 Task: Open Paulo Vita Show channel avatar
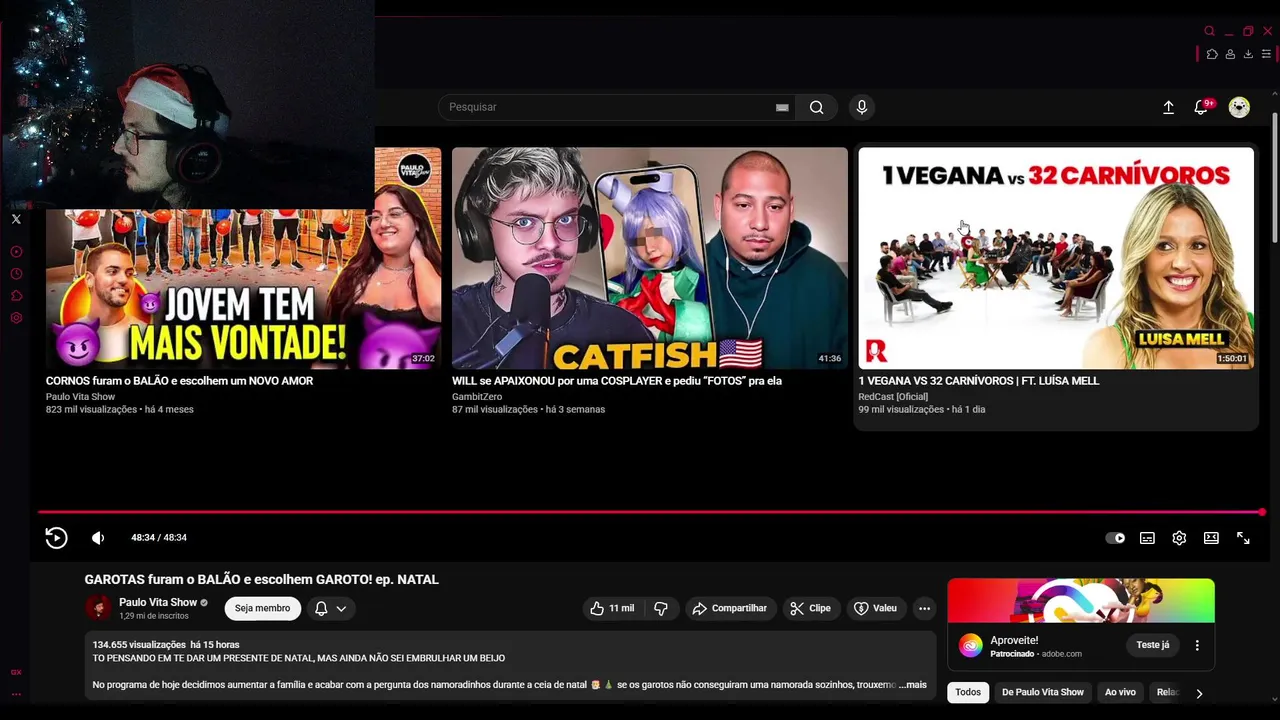pyautogui.click(x=98, y=608)
